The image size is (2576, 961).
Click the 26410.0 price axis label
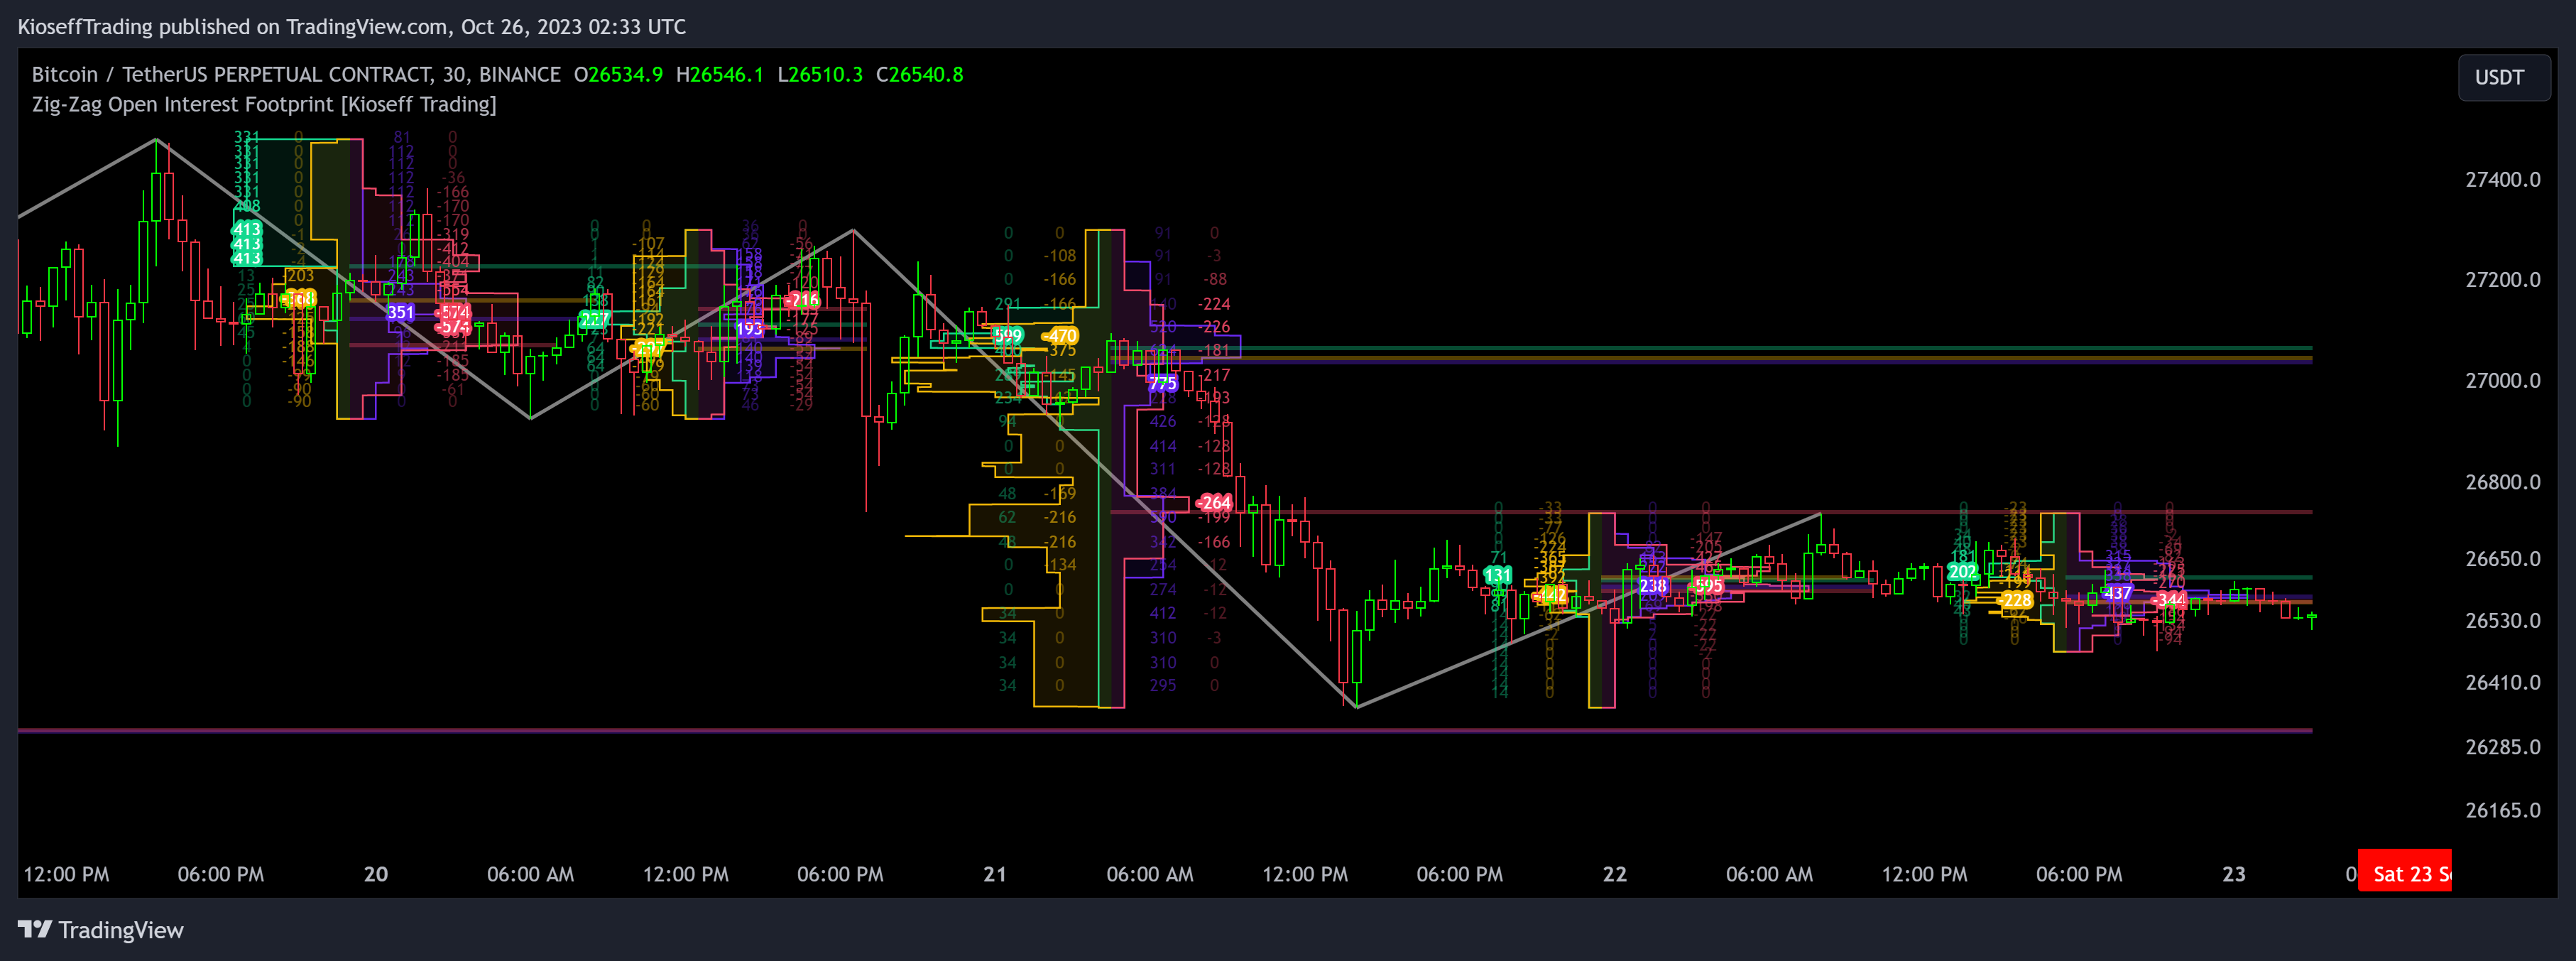pyautogui.click(x=2503, y=683)
